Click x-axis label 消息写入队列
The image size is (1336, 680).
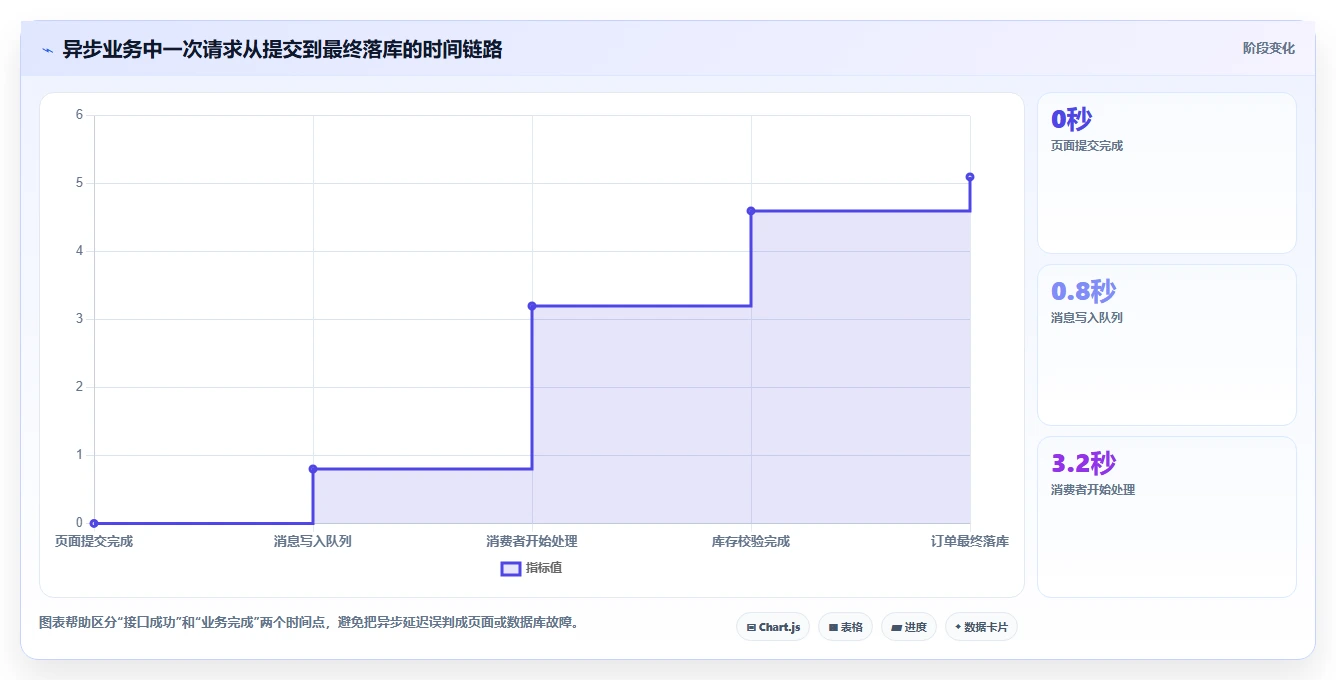313,541
